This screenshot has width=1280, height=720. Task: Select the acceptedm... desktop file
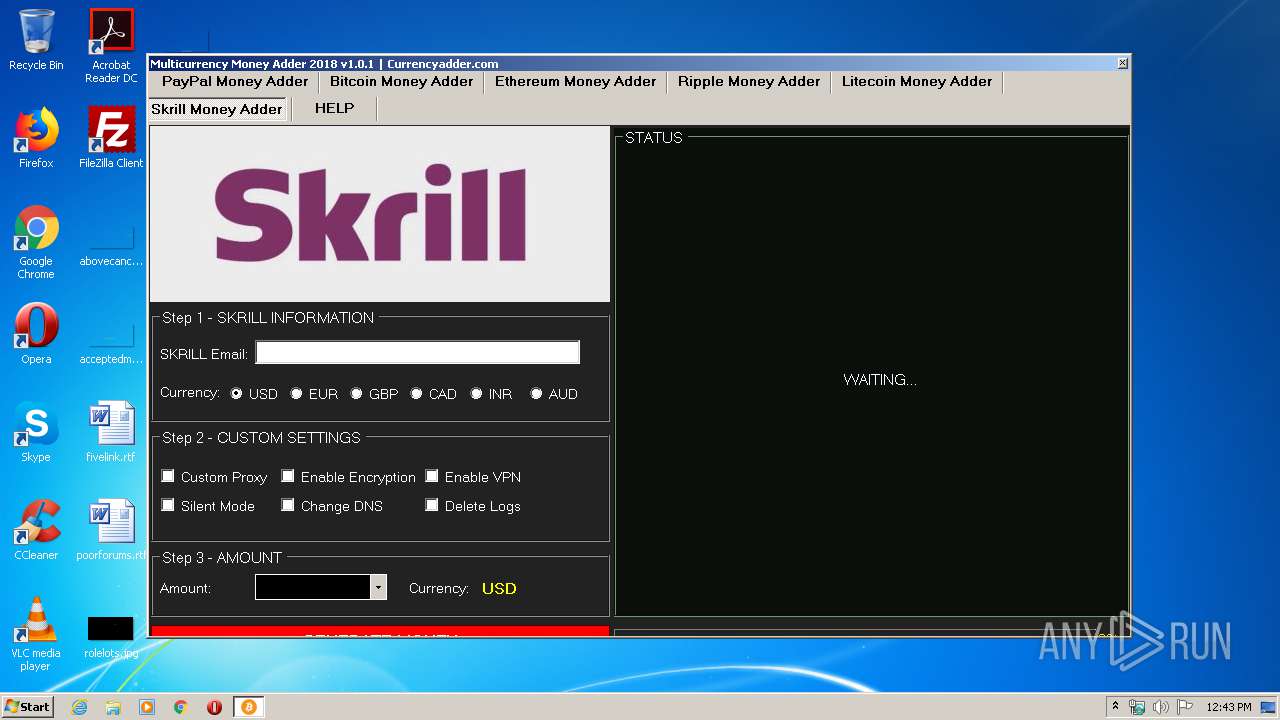pyautogui.click(x=111, y=340)
